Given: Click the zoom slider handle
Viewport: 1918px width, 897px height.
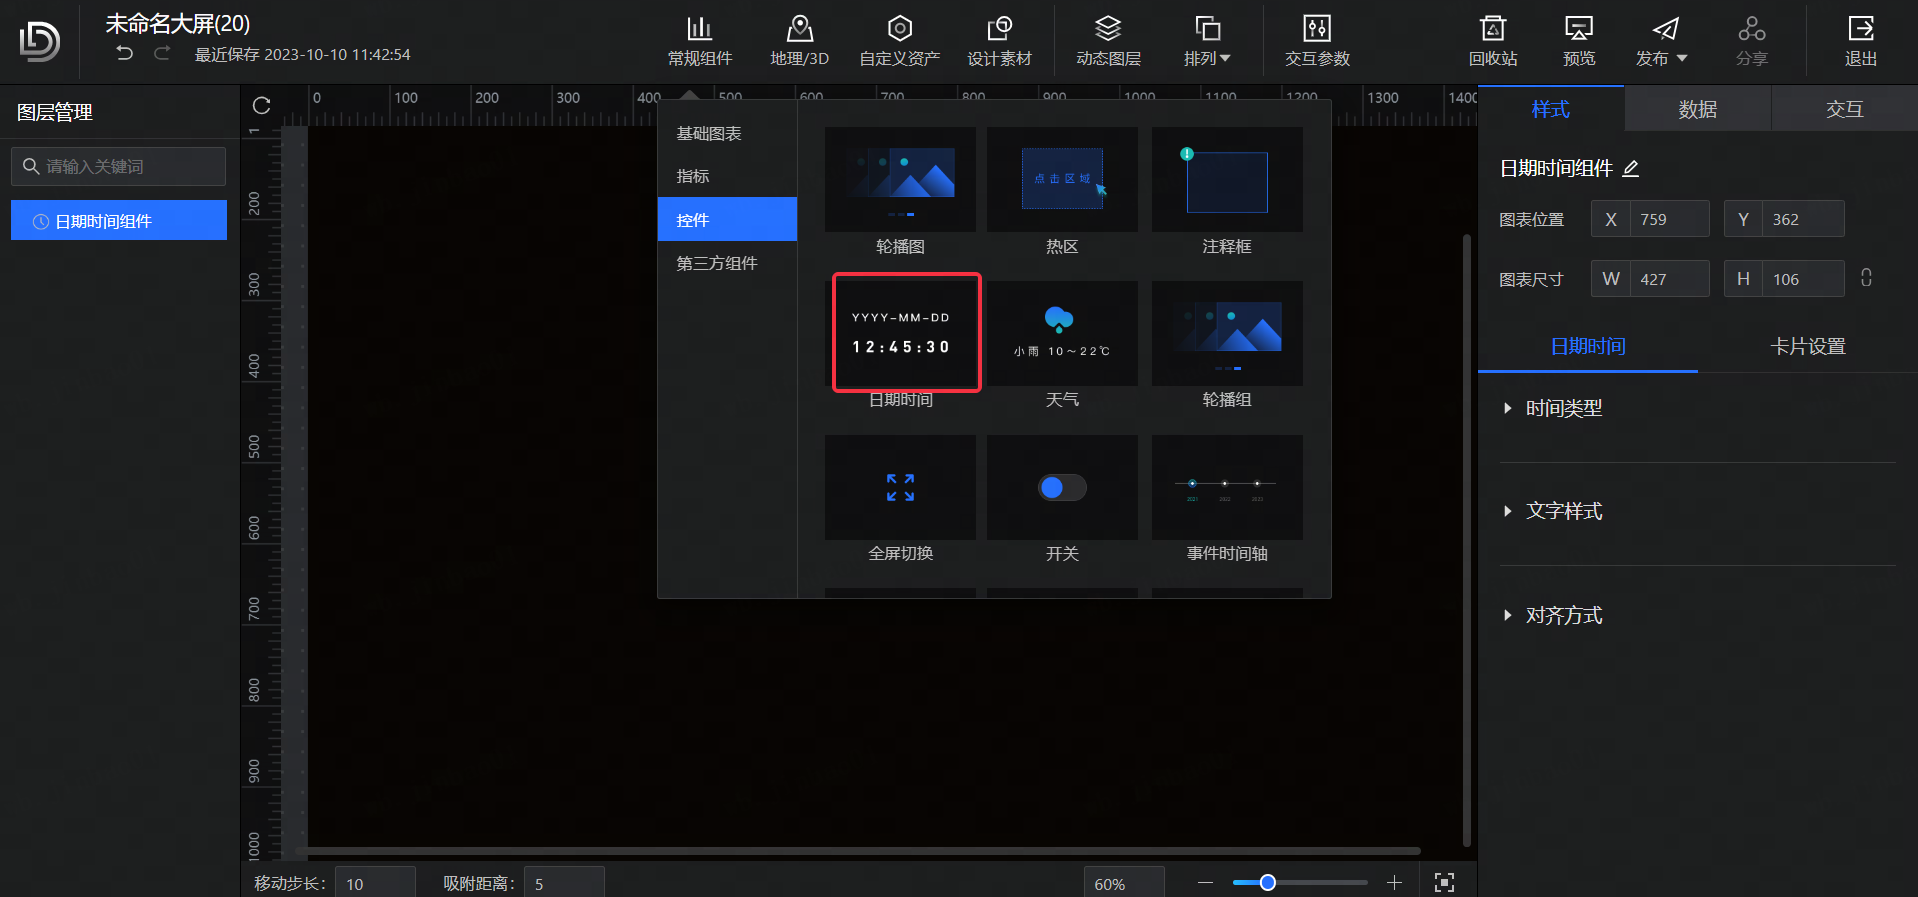Looking at the screenshot, I should click(1267, 882).
